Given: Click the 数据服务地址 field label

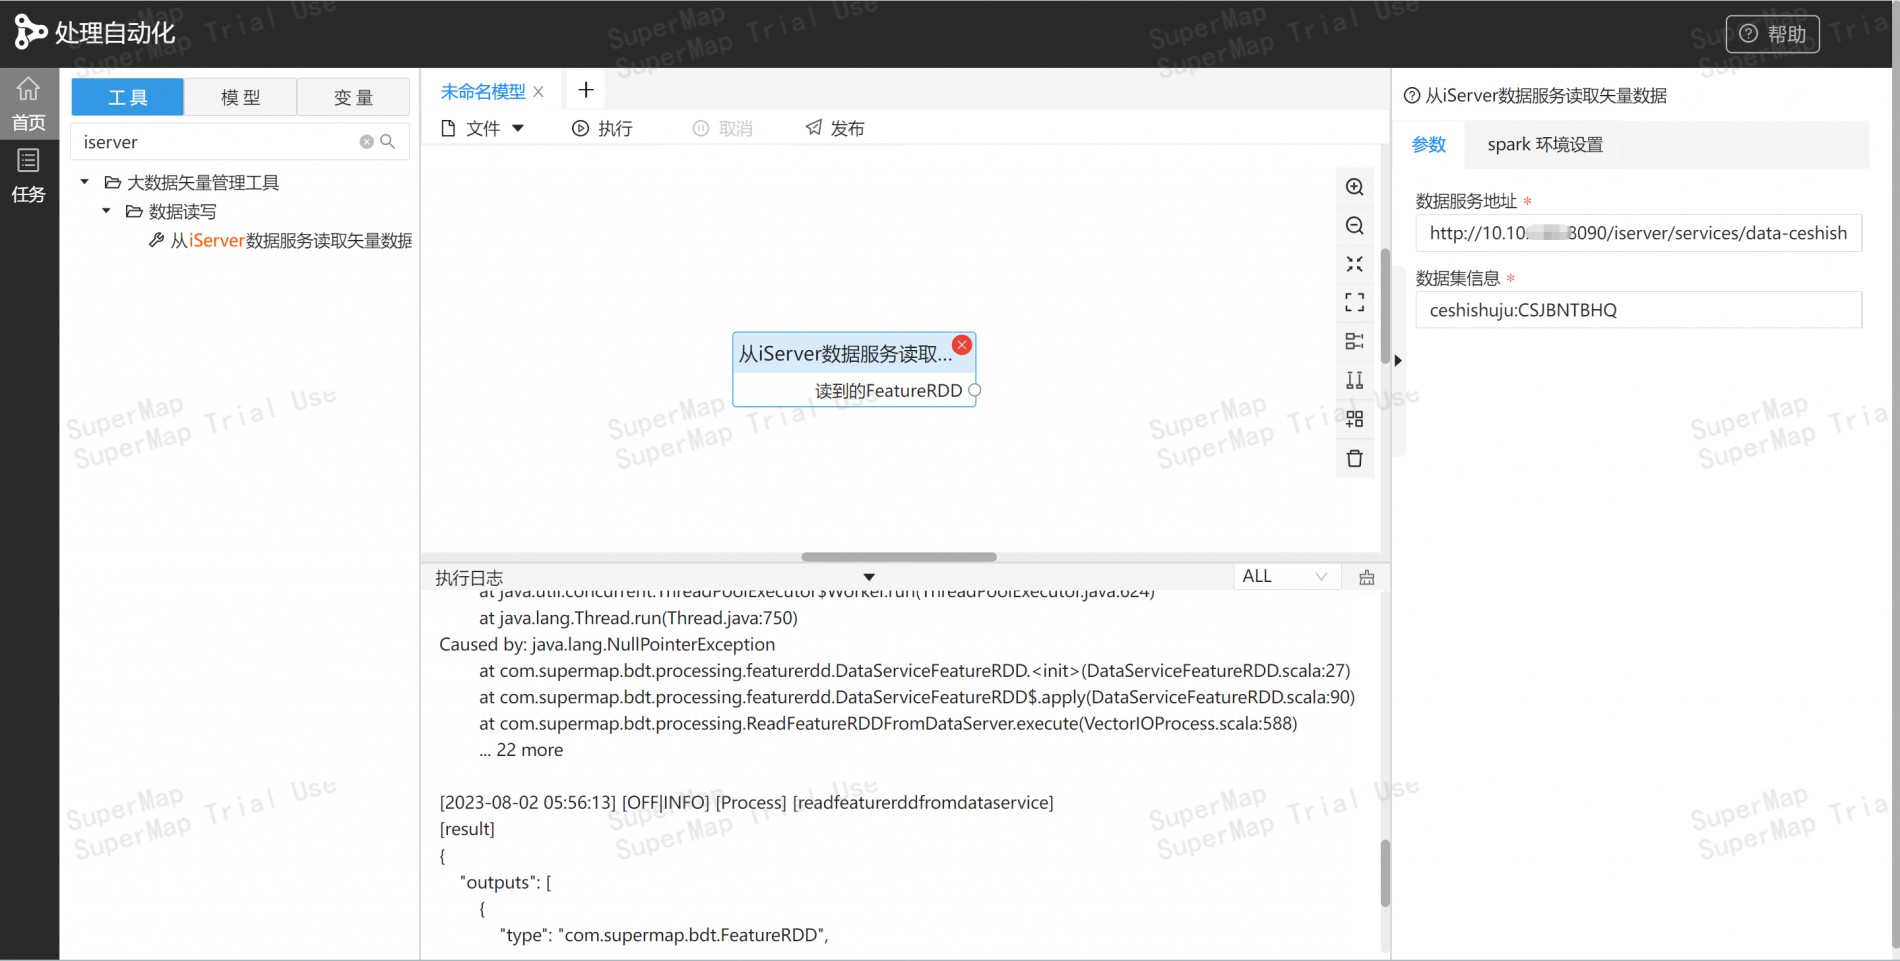Looking at the screenshot, I should click(x=1466, y=201).
